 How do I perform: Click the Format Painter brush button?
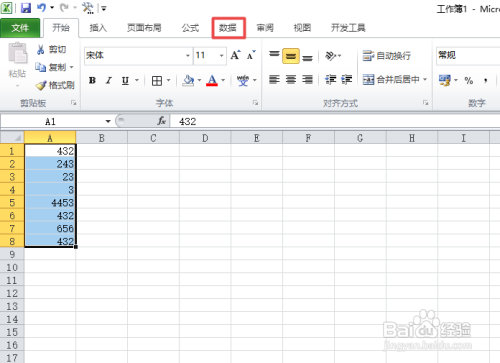tap(55, 85)
